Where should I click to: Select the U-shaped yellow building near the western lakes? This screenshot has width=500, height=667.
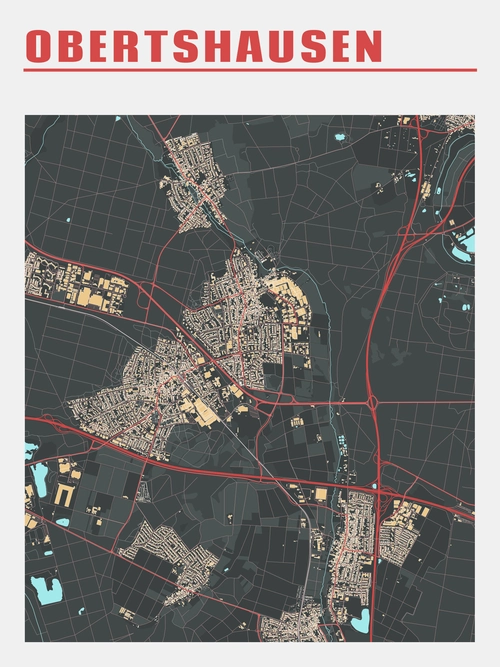tap(63, 495)
